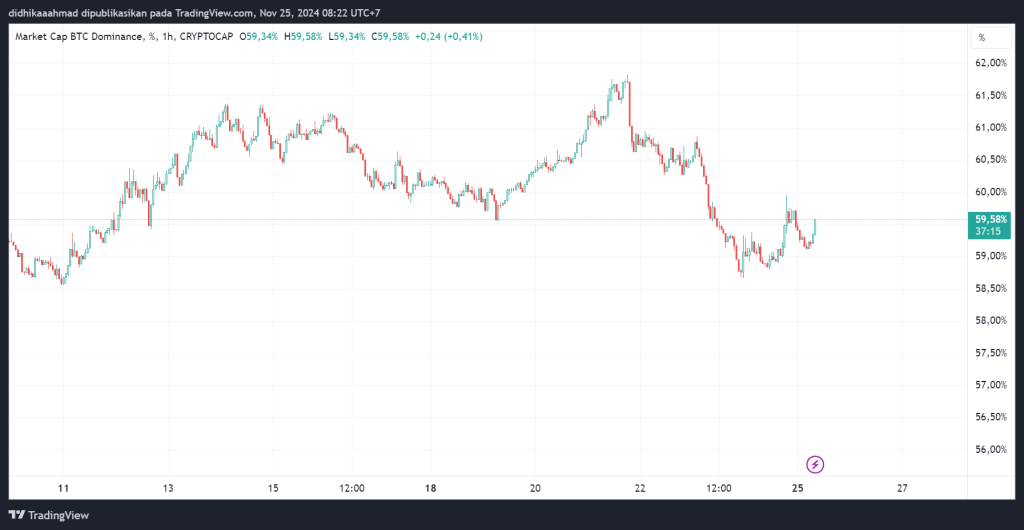Screen dimensions: 1024x530
Task: Click the CRYPTOCAP exchange label
Action: click(205, 37)
